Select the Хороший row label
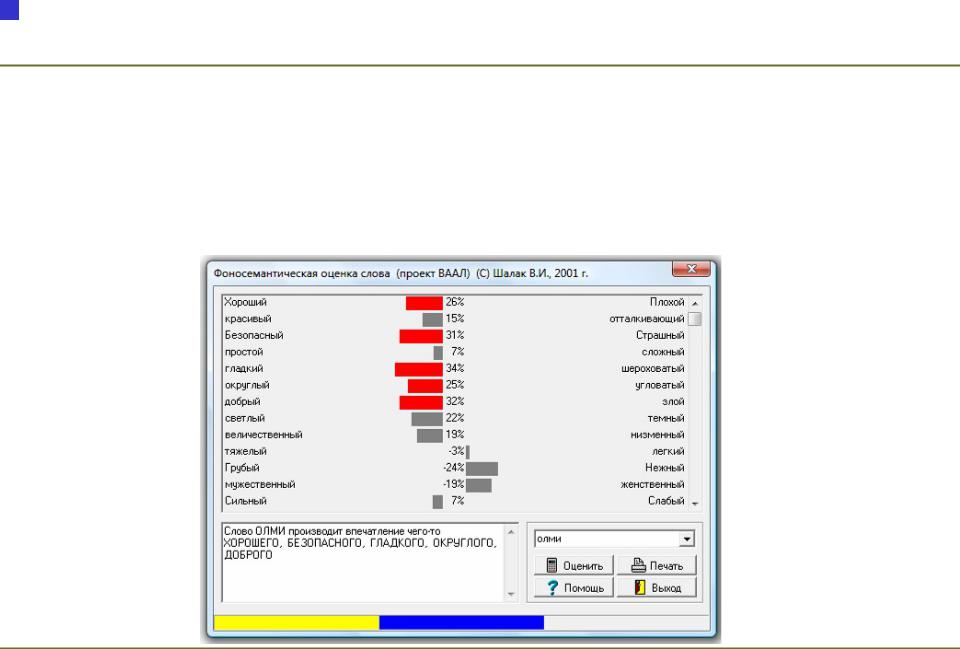 [x=246, y=302]
